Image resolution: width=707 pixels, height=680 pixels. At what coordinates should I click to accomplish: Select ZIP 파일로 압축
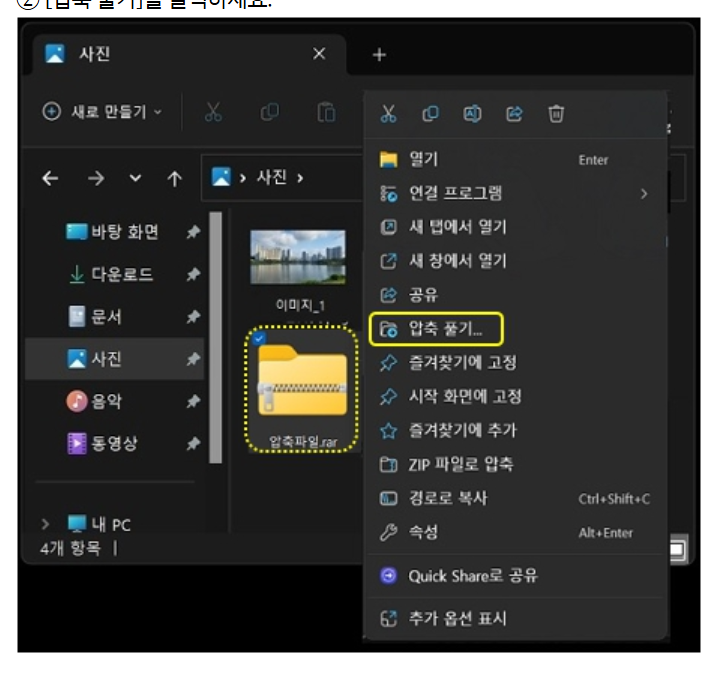click(515, 464)
